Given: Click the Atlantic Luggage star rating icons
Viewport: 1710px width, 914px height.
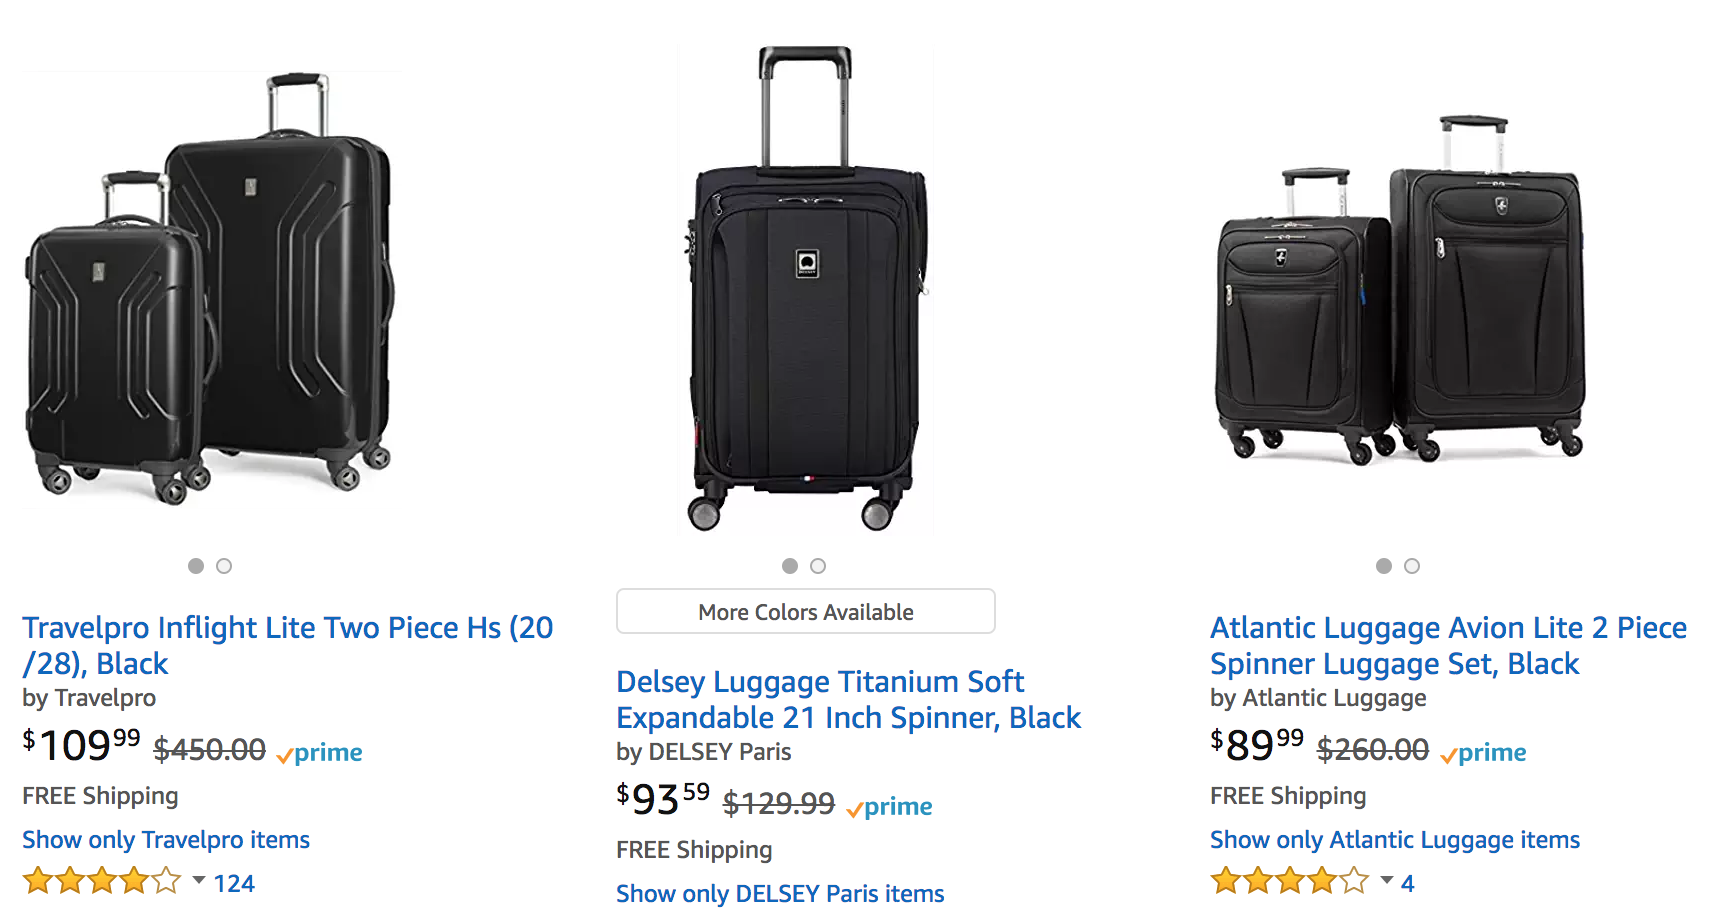Looking at the screenshot, I should pyautogui.click(x=1289, y=882).
